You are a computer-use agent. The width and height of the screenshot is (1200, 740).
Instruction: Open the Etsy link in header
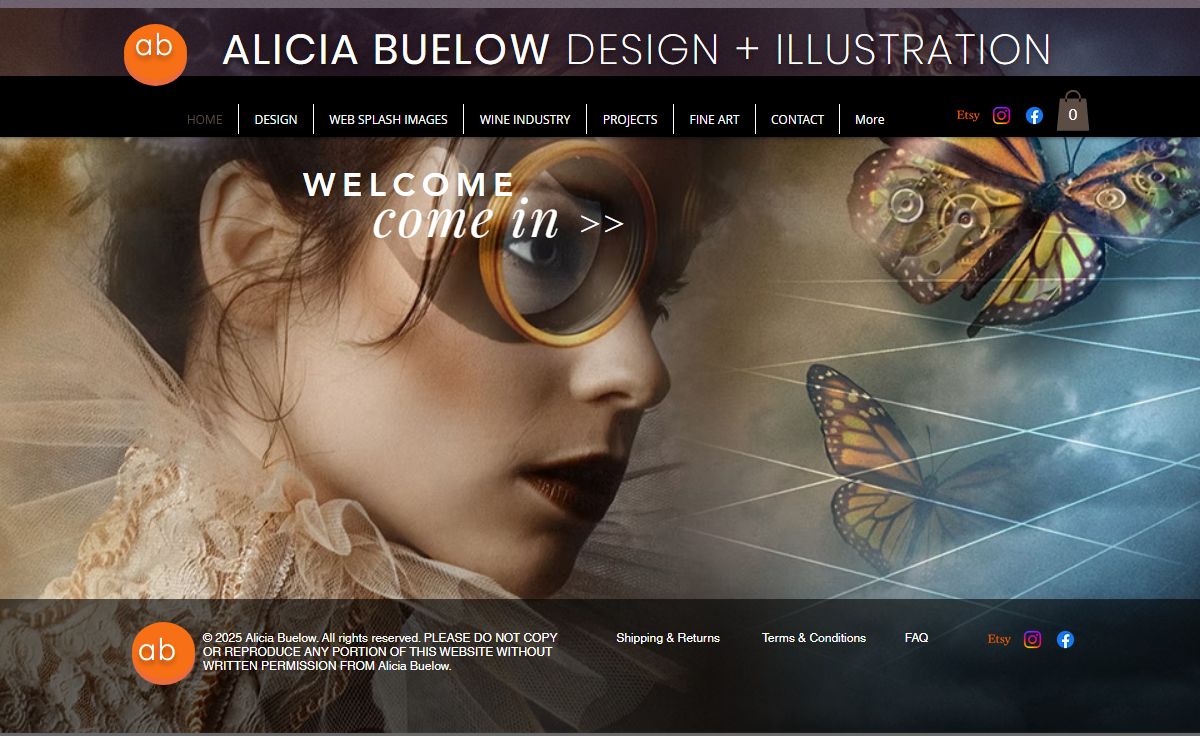[x=968, y=115]
